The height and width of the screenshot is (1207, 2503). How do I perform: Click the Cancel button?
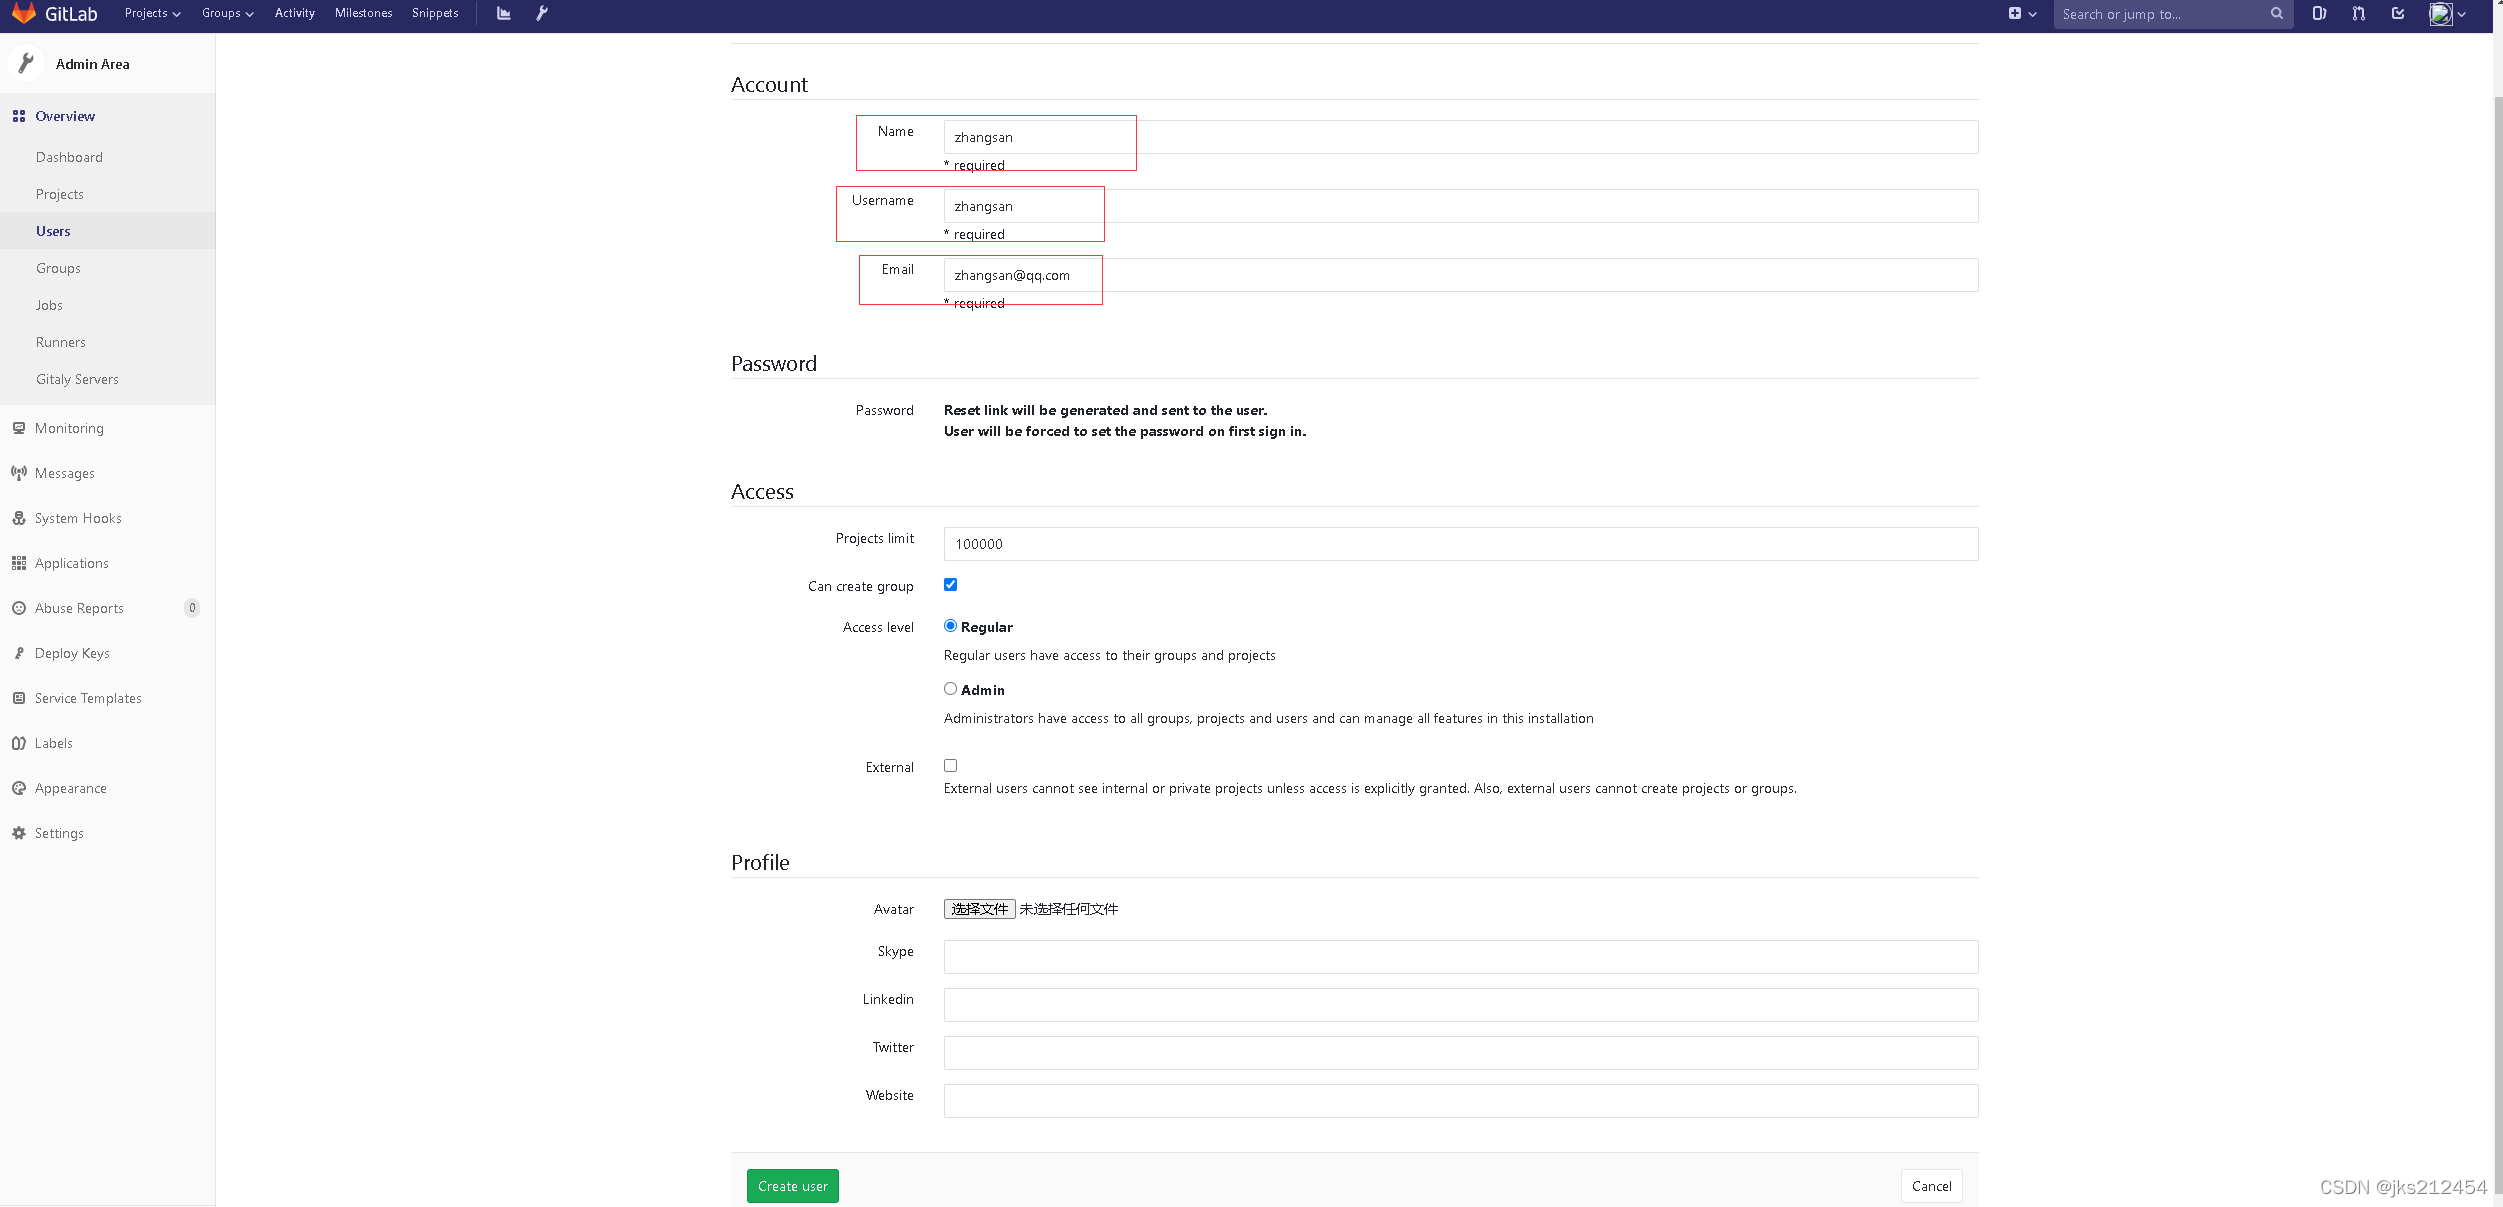1930,1185
